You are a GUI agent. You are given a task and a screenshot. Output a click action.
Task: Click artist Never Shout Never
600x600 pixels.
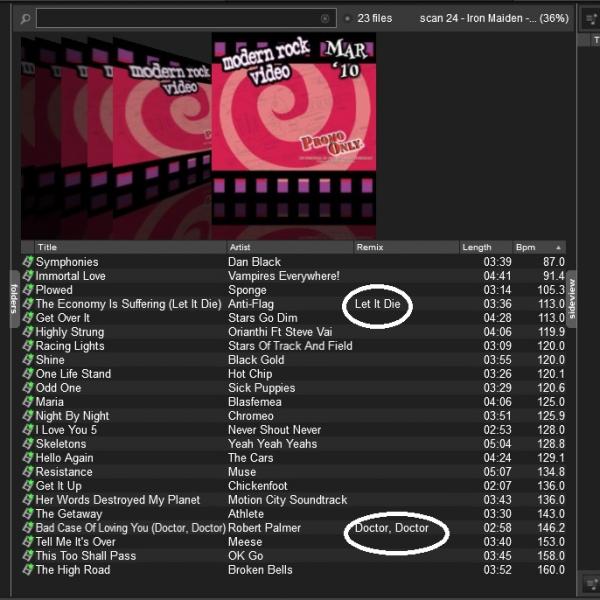pos(274,430)
